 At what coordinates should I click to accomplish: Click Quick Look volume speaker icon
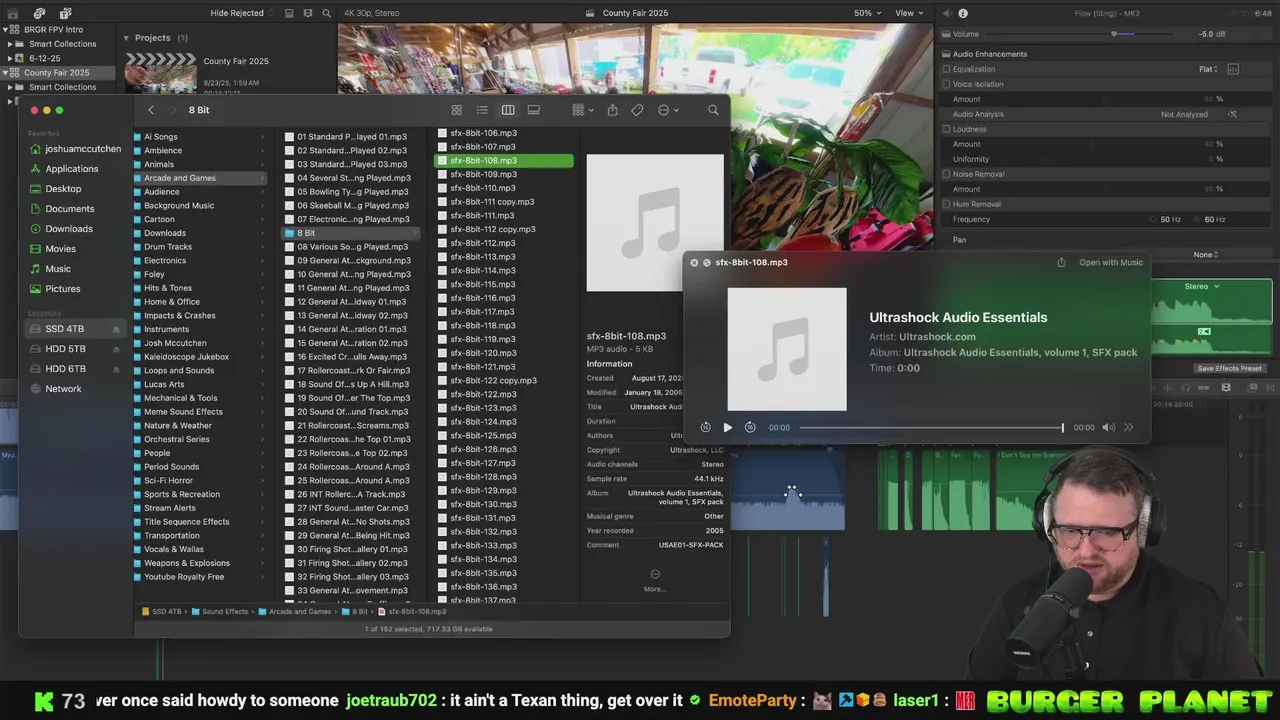(x=1108, y=427)
